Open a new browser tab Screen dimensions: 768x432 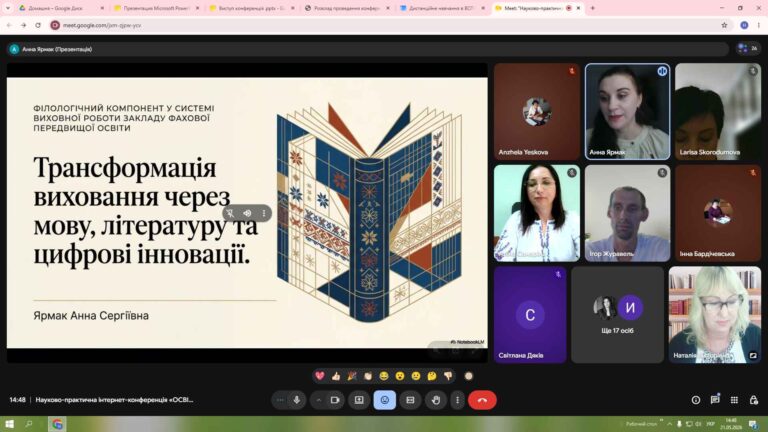[592, 8]
